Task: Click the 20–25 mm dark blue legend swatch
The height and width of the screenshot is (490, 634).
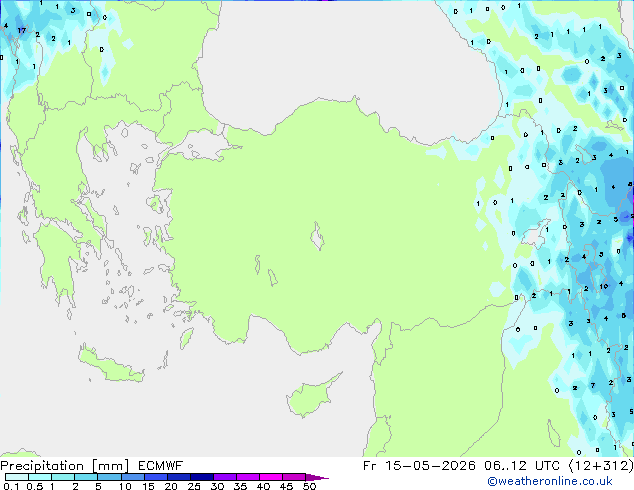Action: (178, 477)
